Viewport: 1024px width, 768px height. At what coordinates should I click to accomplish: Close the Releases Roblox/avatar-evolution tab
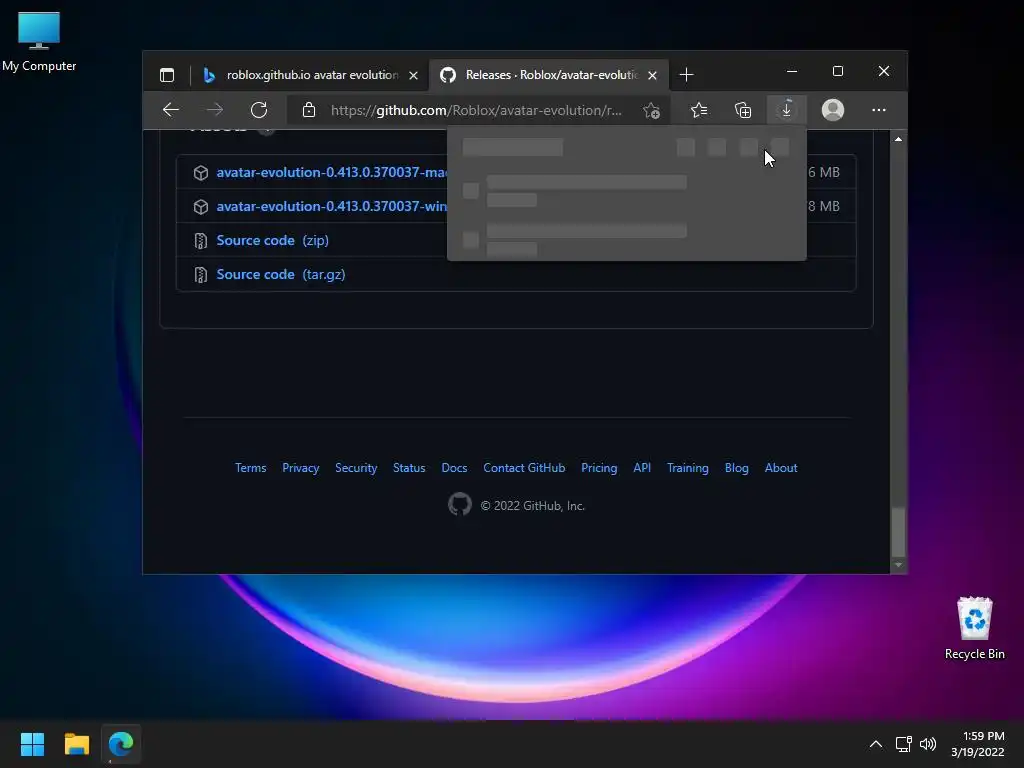tap(652, 75)
